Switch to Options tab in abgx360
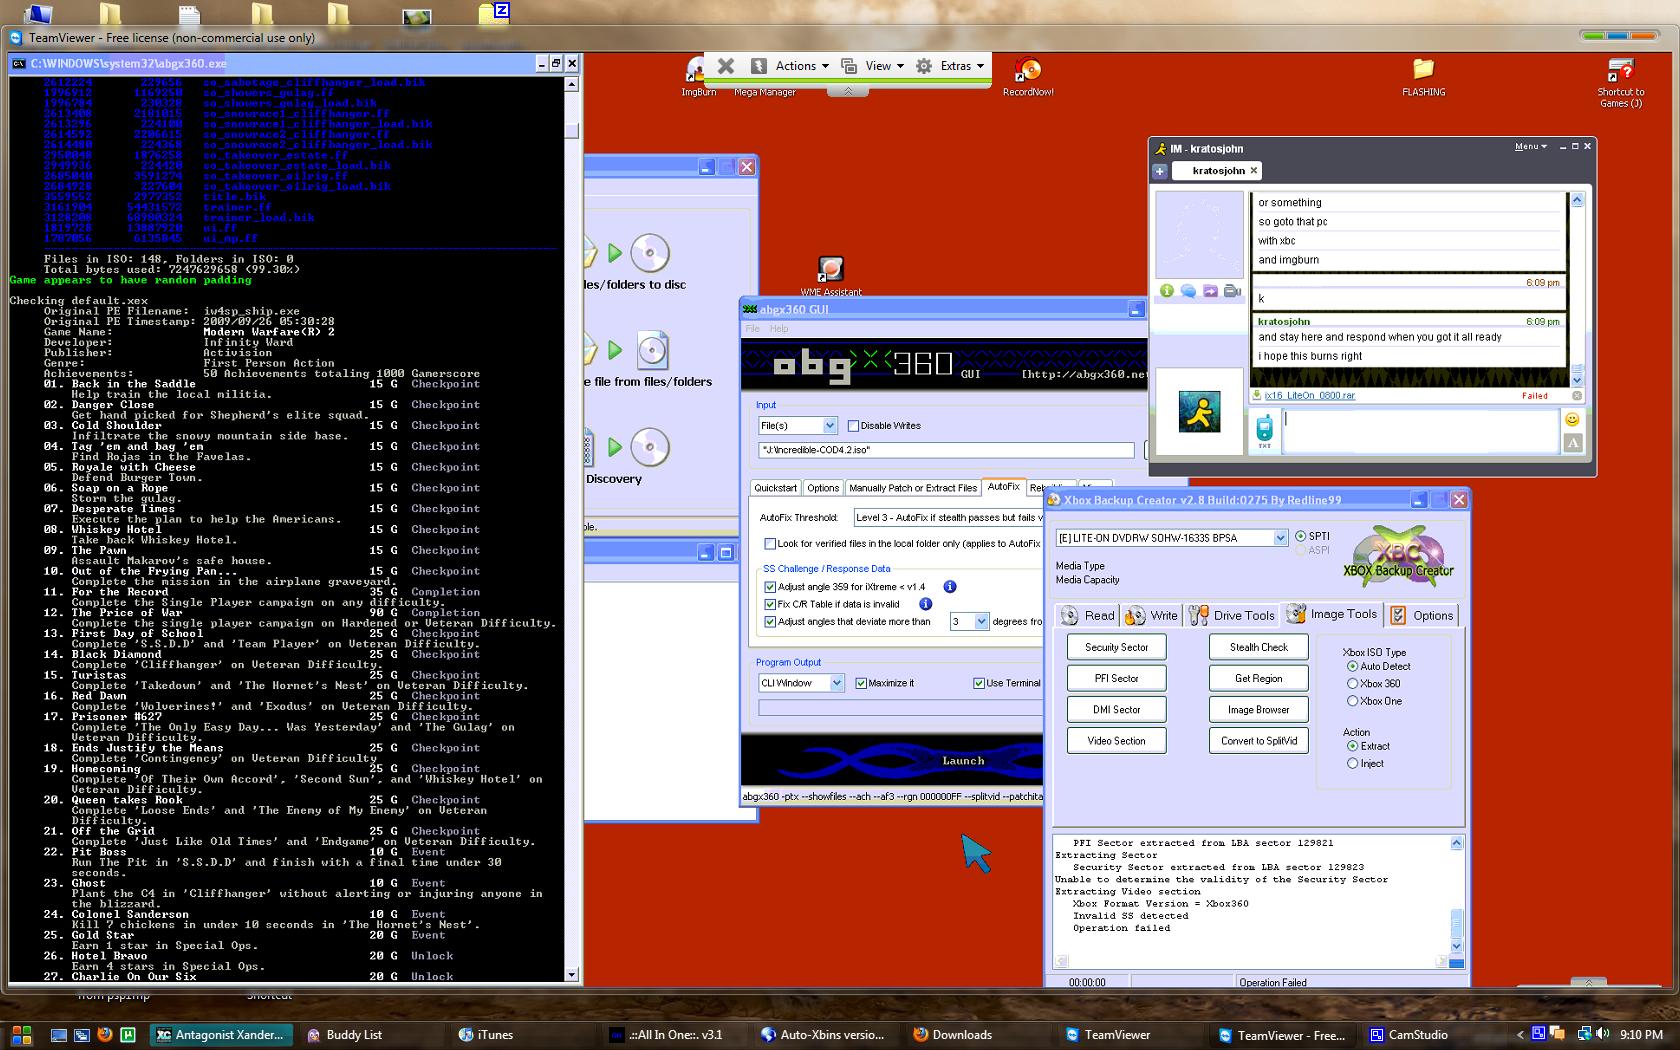 point(823,488)
